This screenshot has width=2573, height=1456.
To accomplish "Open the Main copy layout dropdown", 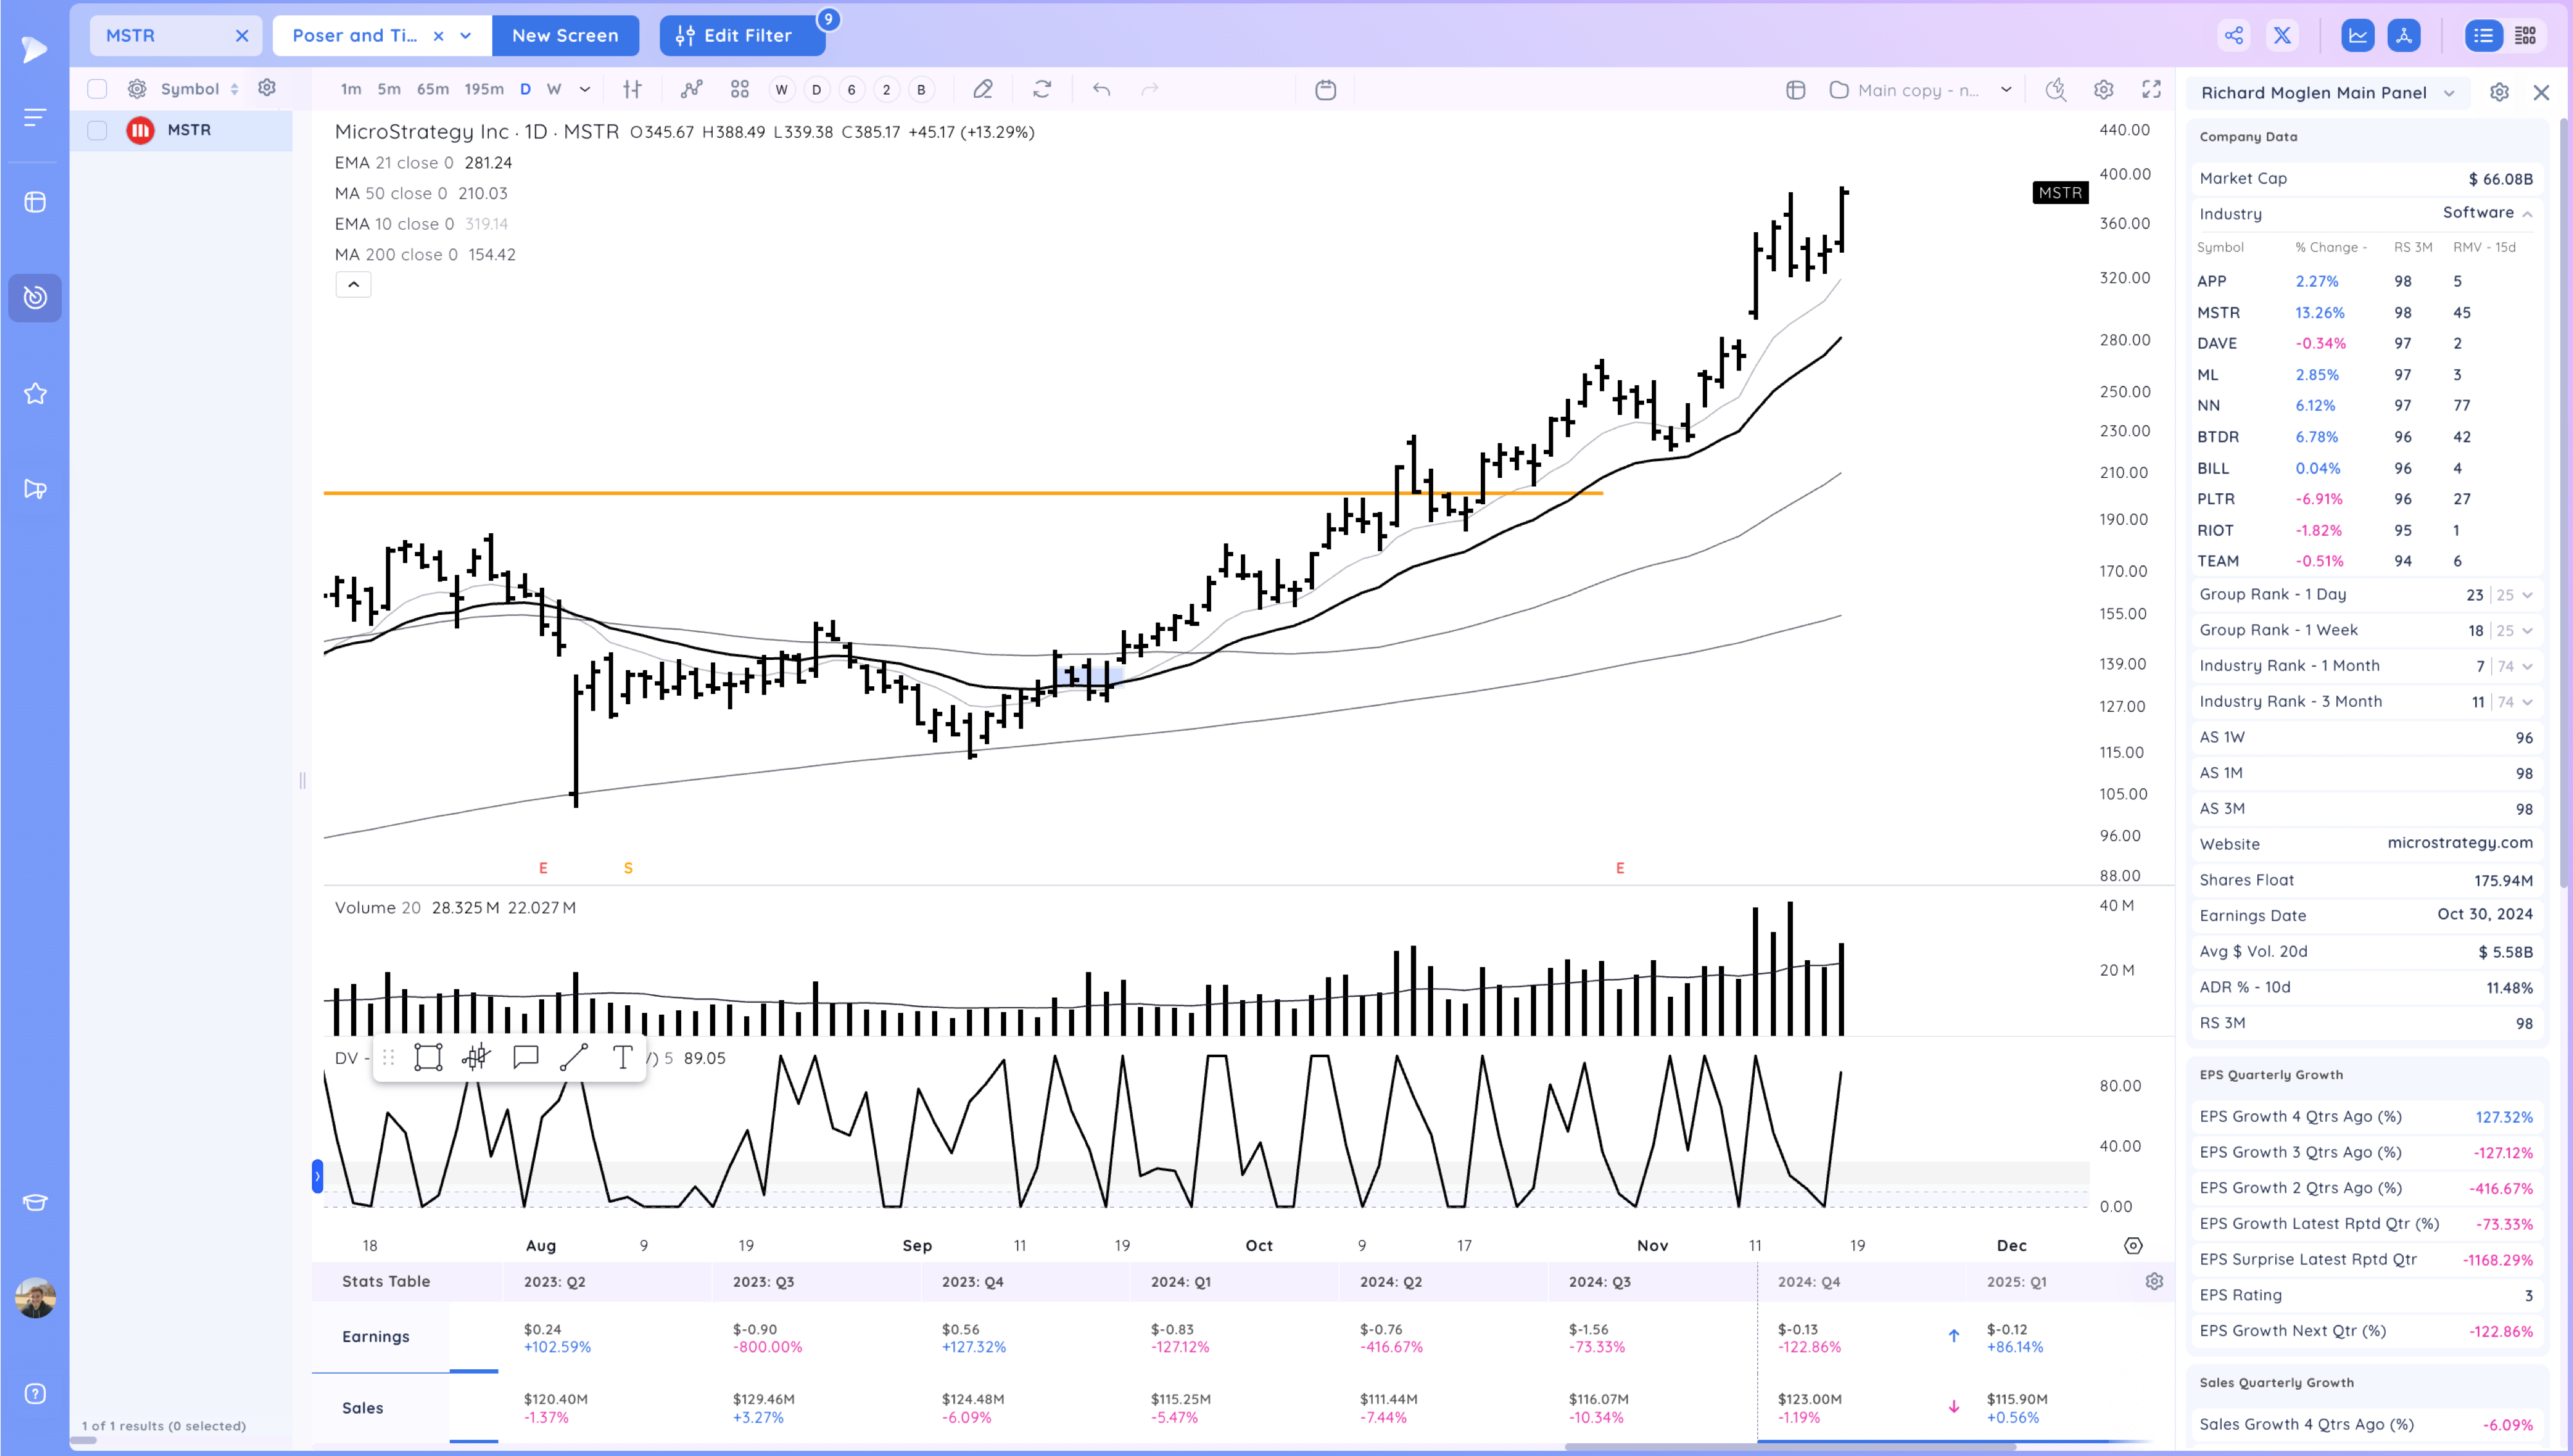I will pyautogui.click(x=2006, y=90).
